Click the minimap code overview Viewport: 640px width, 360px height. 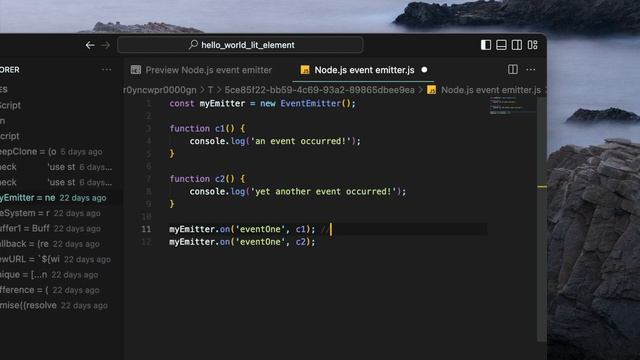pyautogui.click(x=513, y=105)
